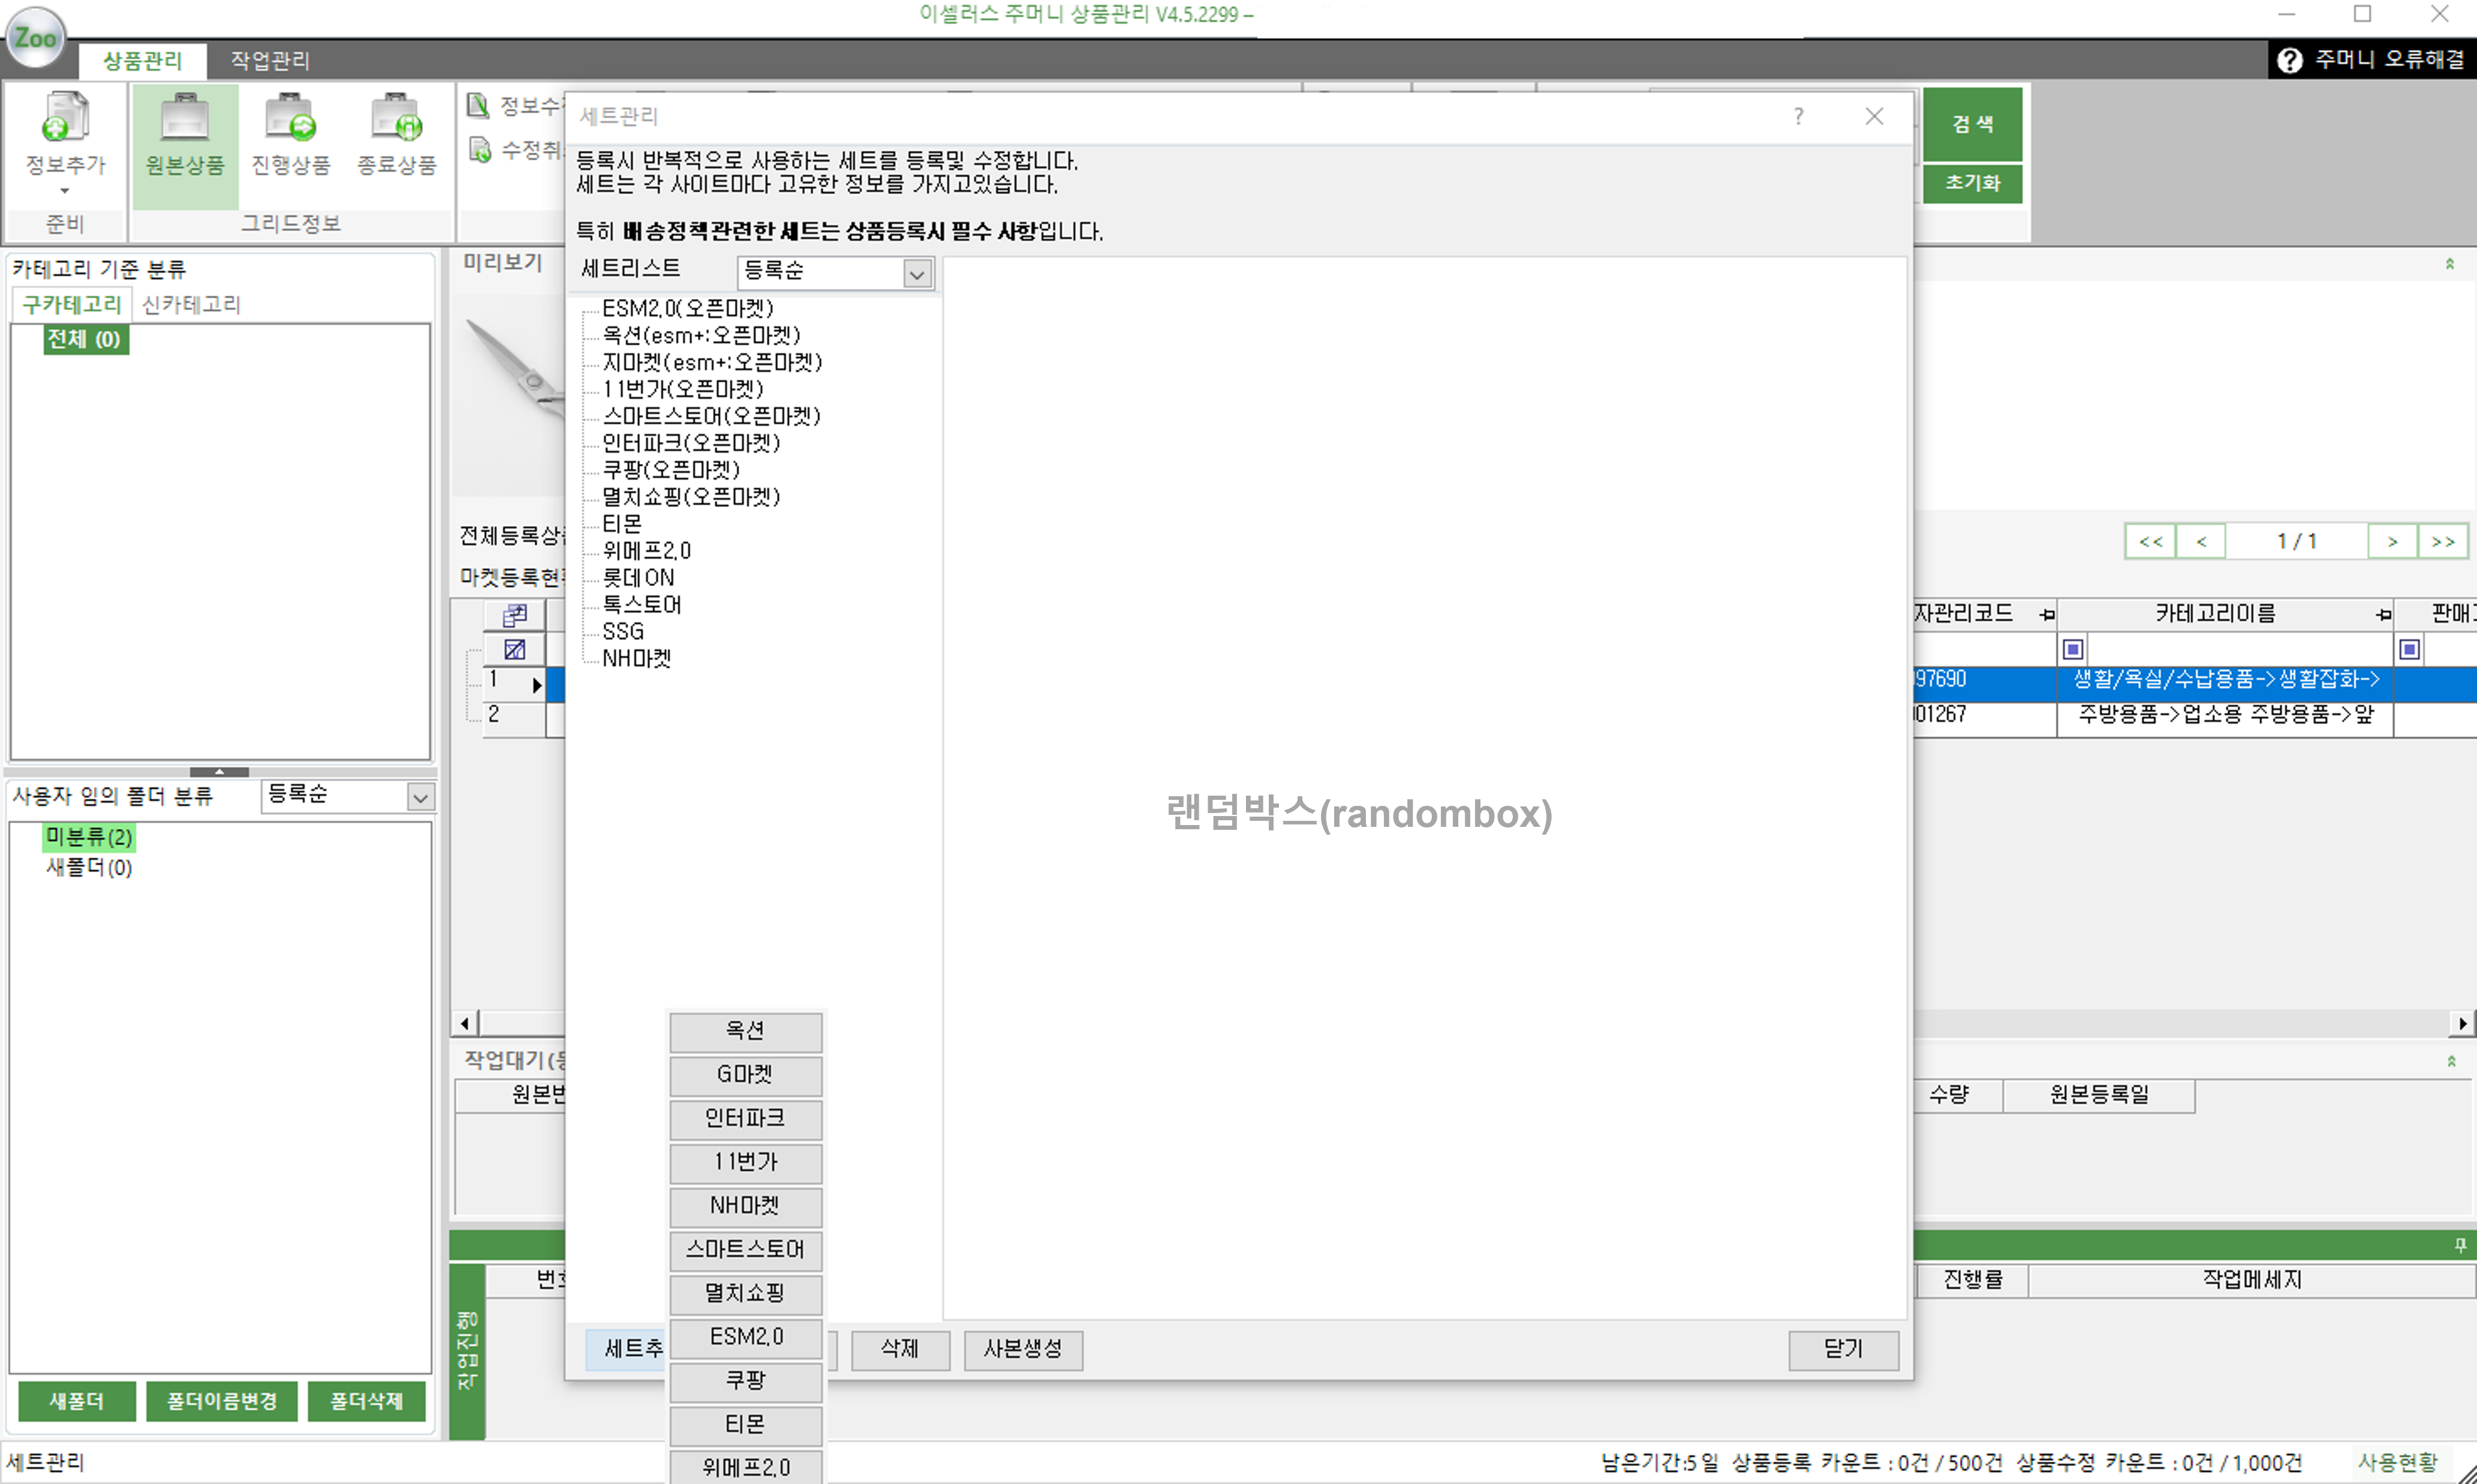The width and height of the screenshot is (2477, 1484).
Task: Click the 닫기 button in 세트관리 dialog
Action: point(1843,1350)
